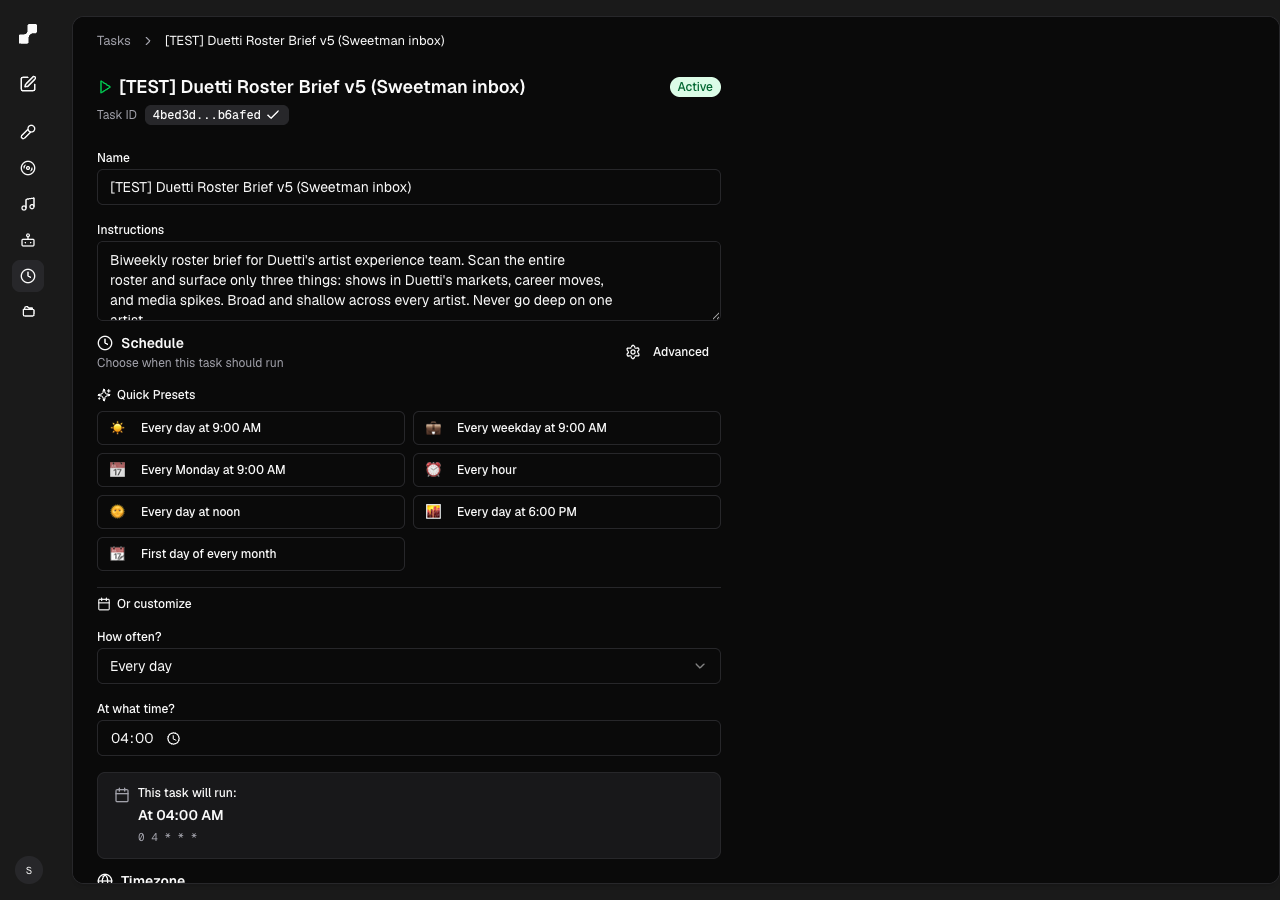Open the compose icon in the sidebar

[28, 84]
